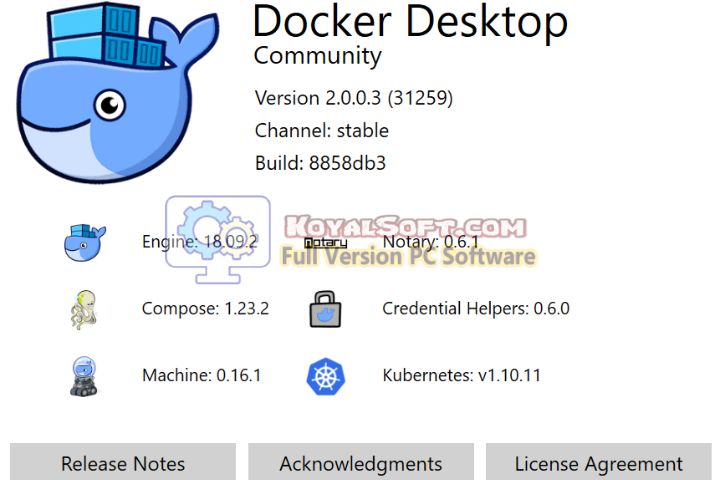
Task: Click the Kubernetes: v1.10.11 version text
Action: tap(461, 375)
